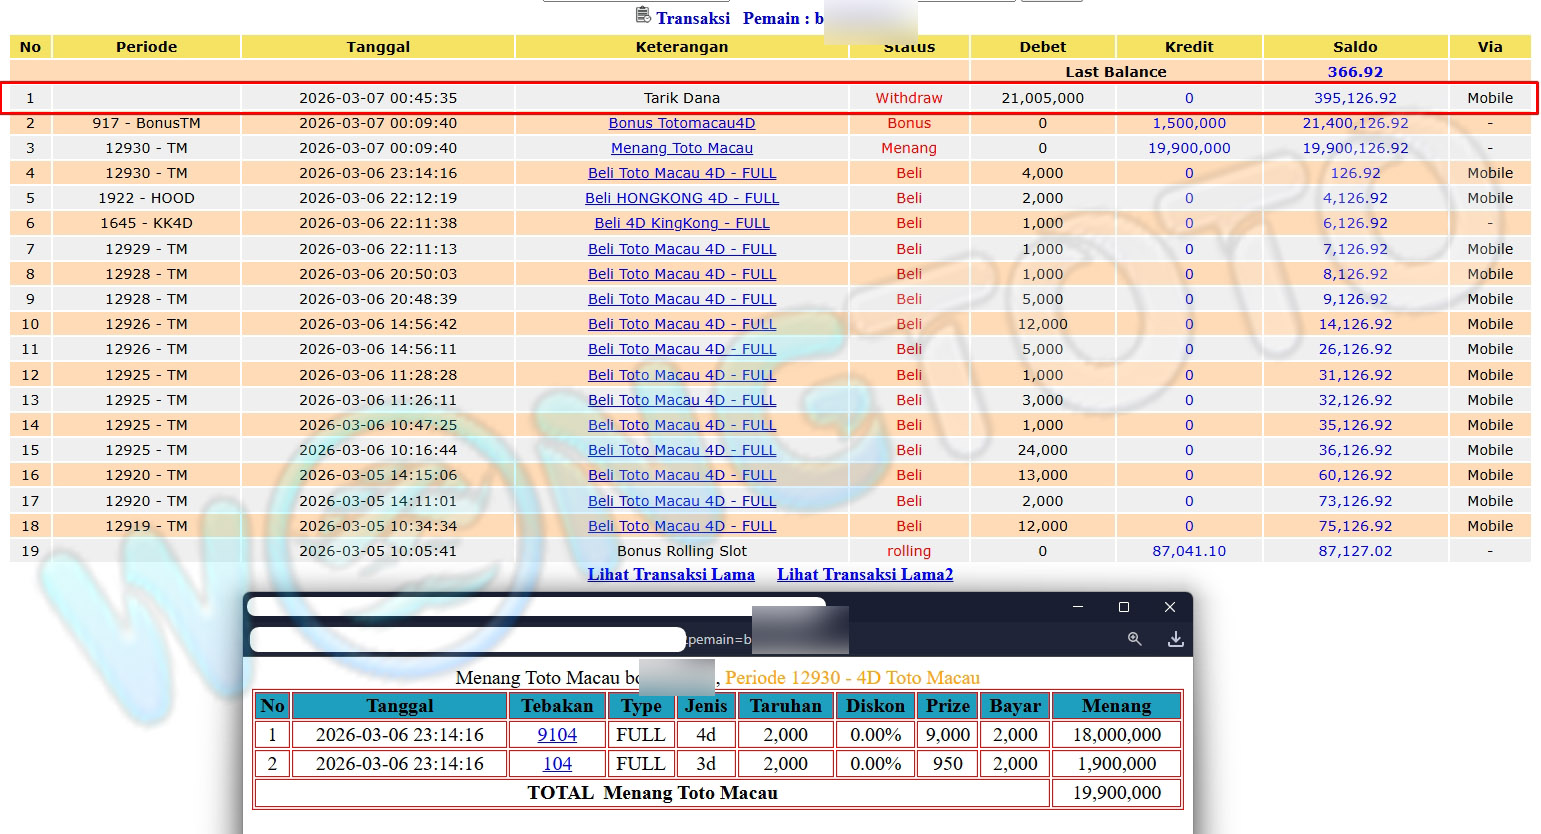1541x834 pixels.
Task: Click tebakan number 104 link
Action: click(557, 764)
